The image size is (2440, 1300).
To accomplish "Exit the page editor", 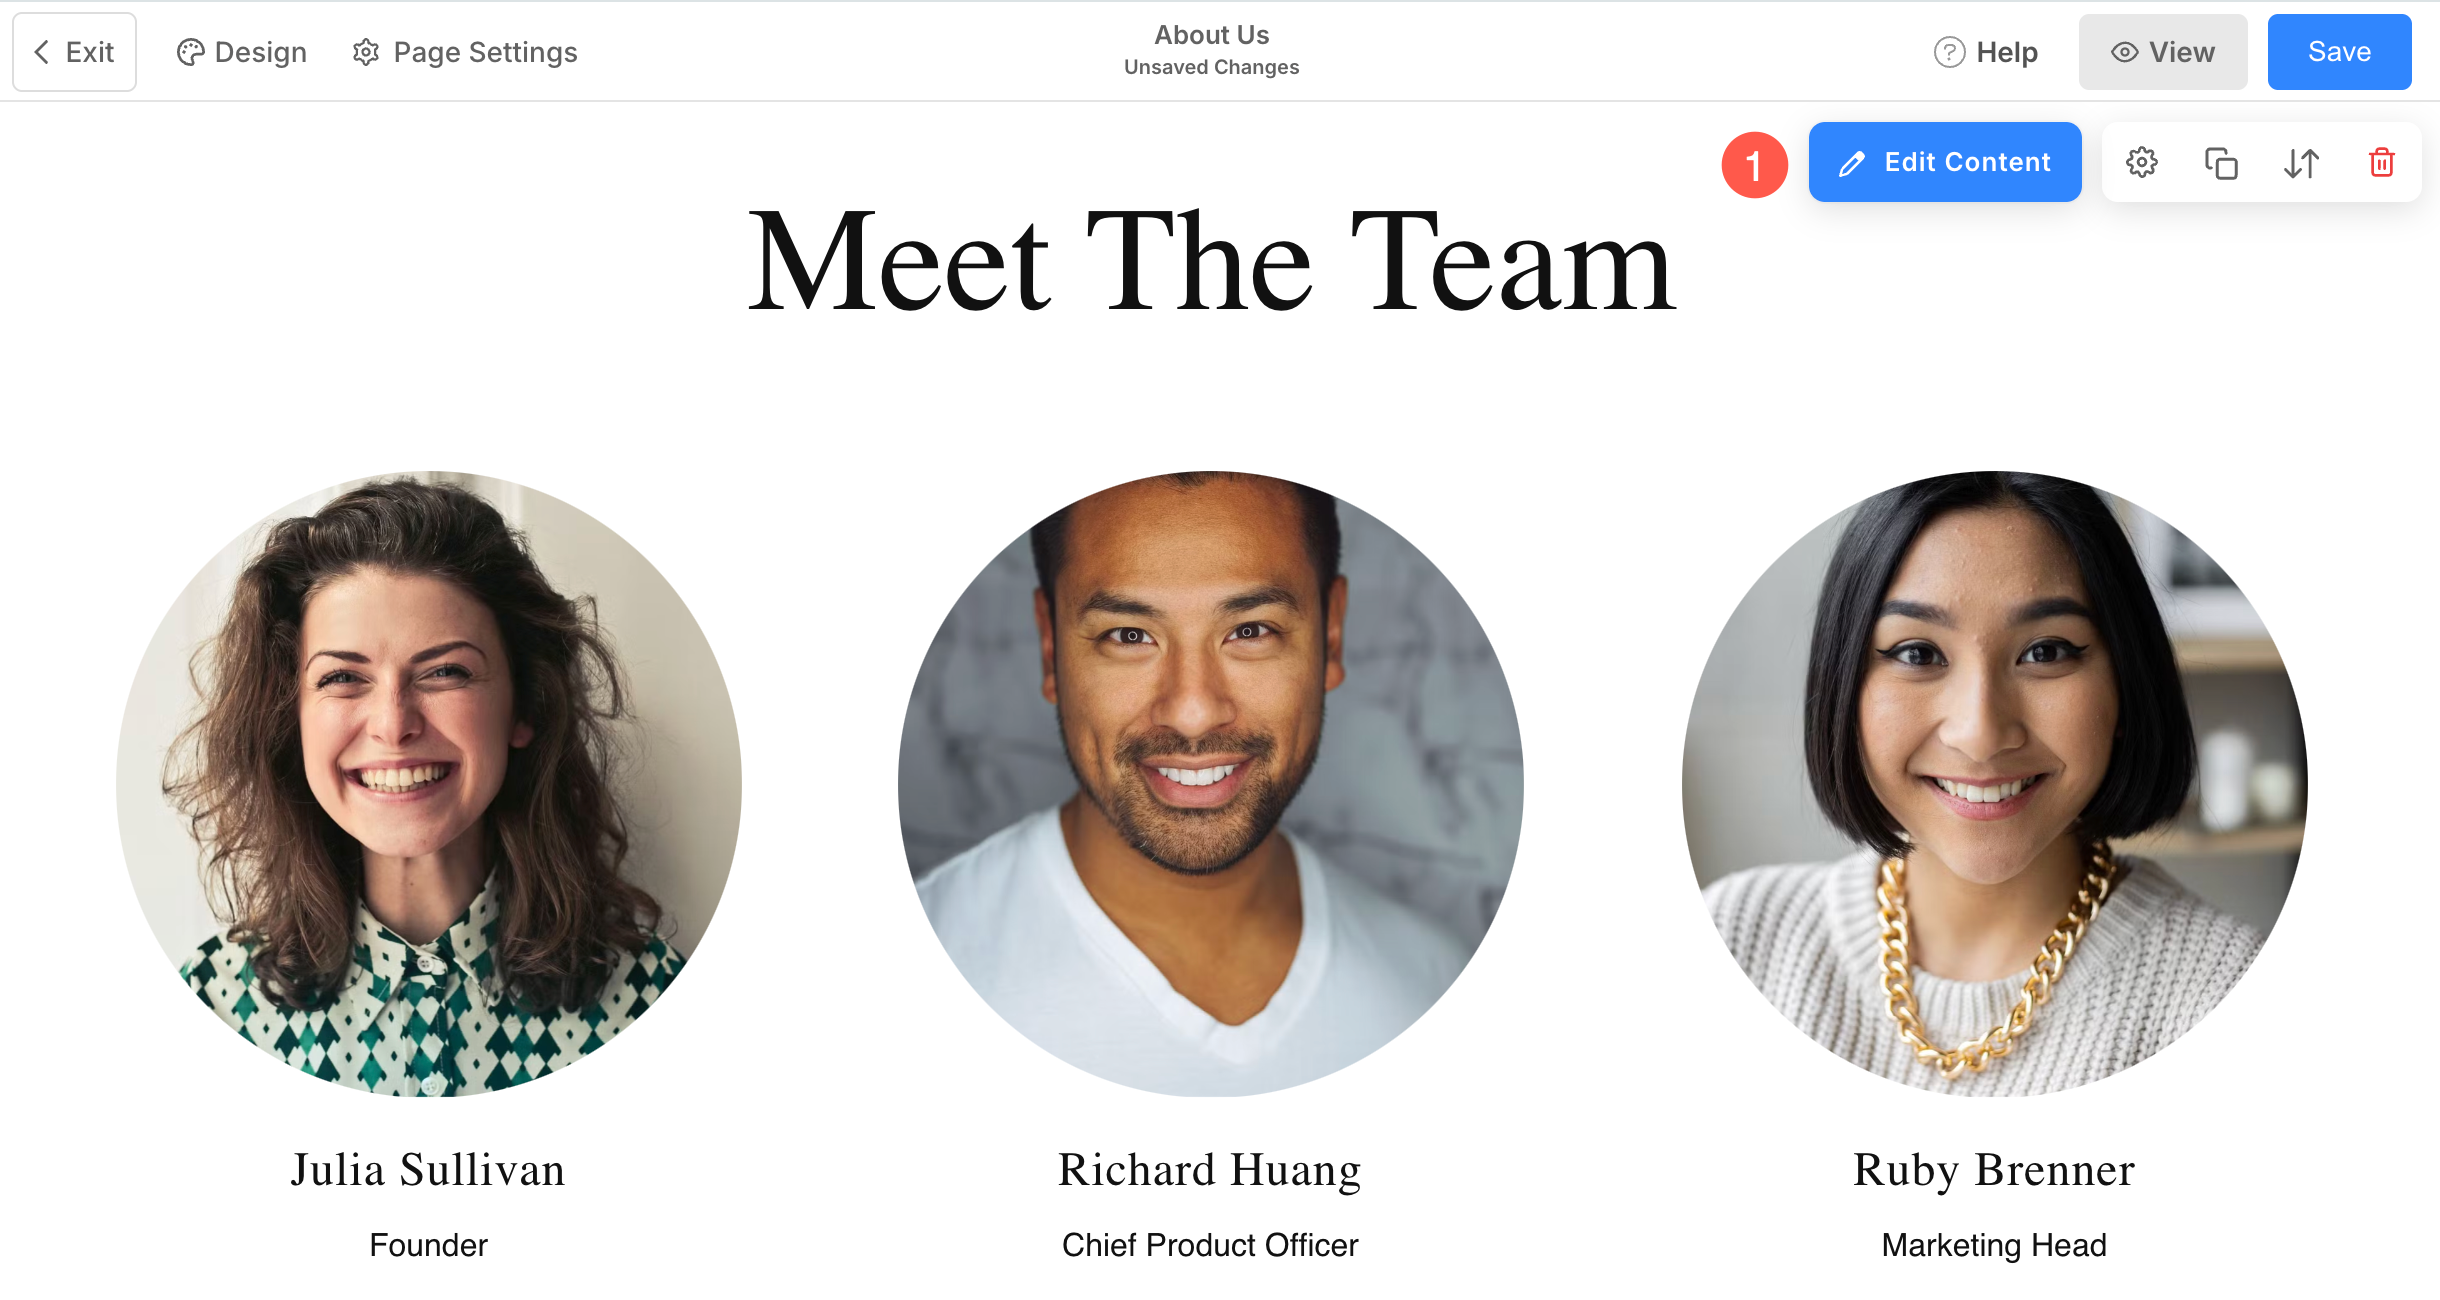I will point(74,52).
